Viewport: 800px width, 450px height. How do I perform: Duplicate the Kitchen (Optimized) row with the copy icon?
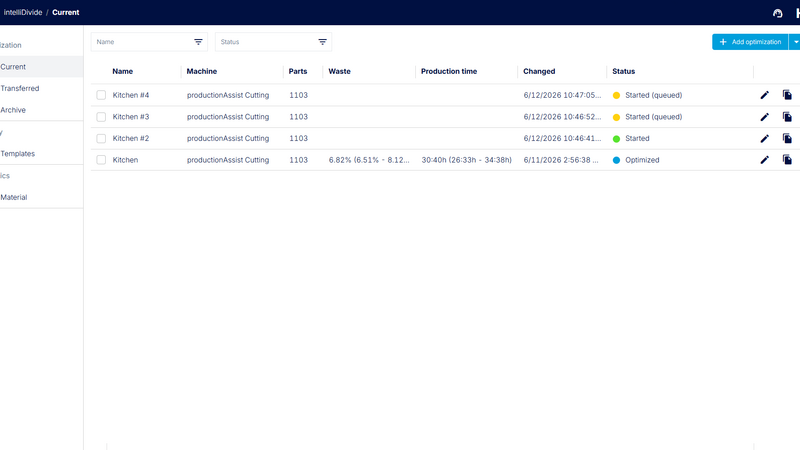pos(787,160)
